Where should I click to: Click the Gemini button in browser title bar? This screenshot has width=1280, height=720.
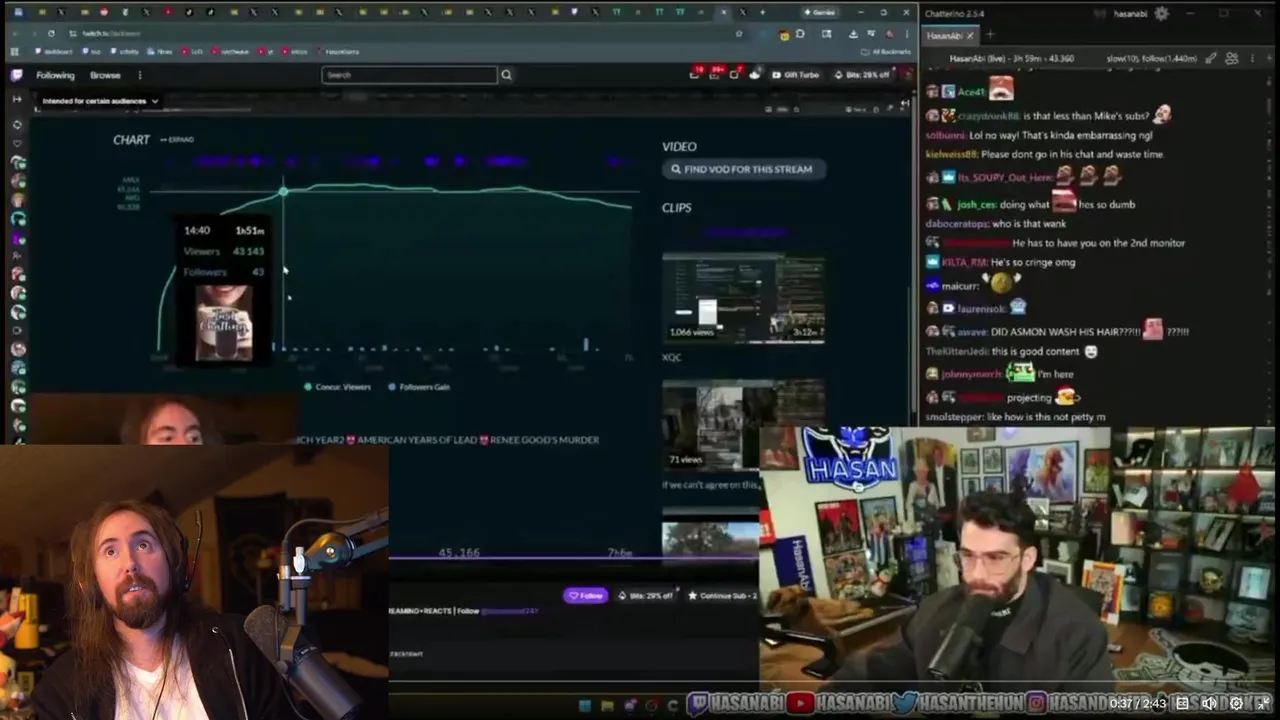819,12
